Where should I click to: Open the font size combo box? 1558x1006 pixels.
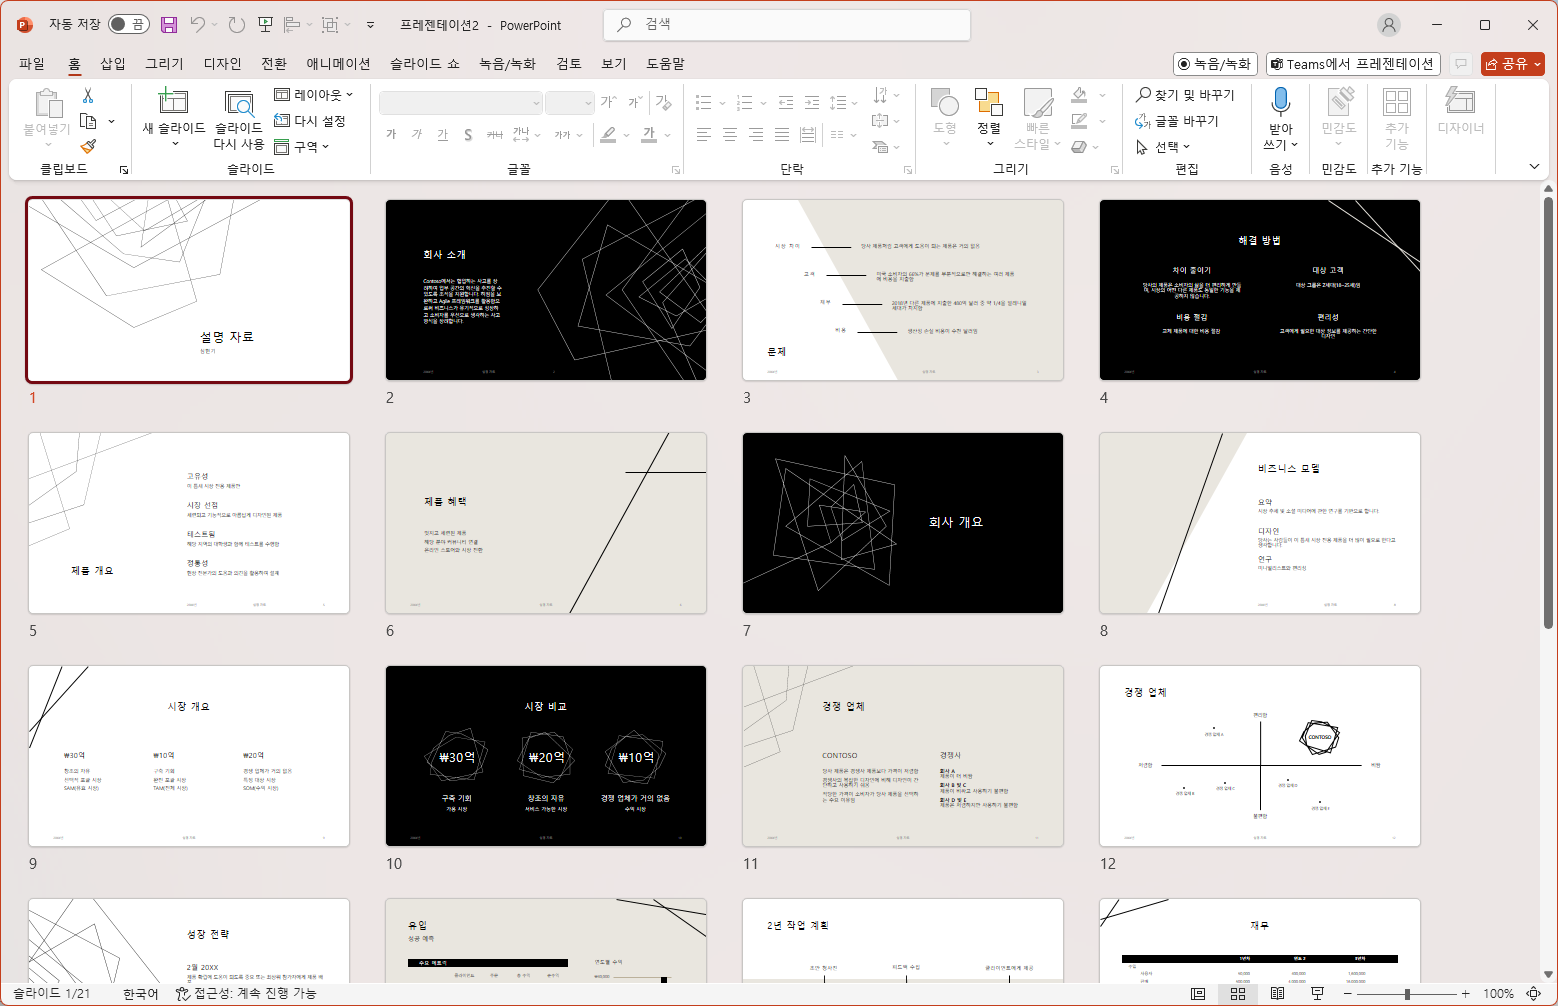tap(570, 103)
